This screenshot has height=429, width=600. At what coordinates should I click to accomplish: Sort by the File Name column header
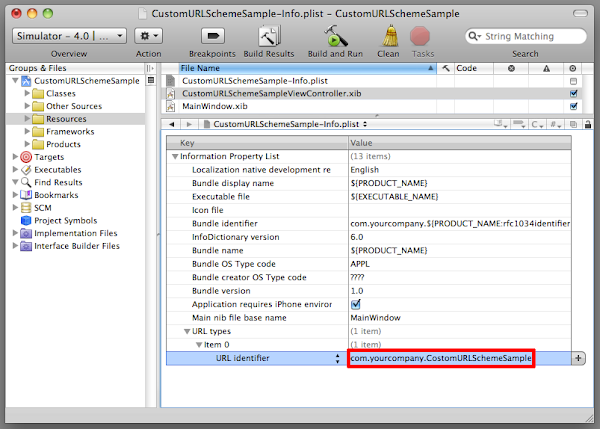(308, 68)
